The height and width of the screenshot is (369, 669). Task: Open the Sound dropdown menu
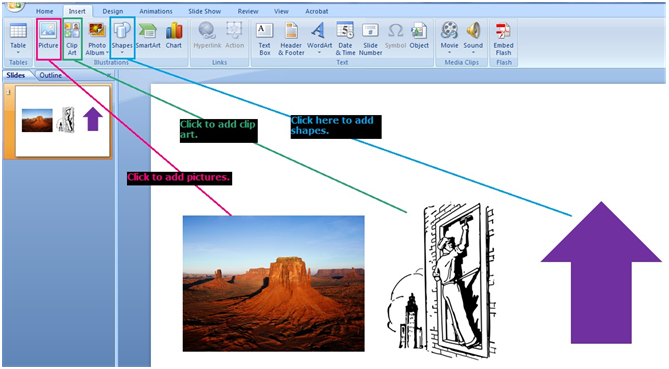point(473,52)
